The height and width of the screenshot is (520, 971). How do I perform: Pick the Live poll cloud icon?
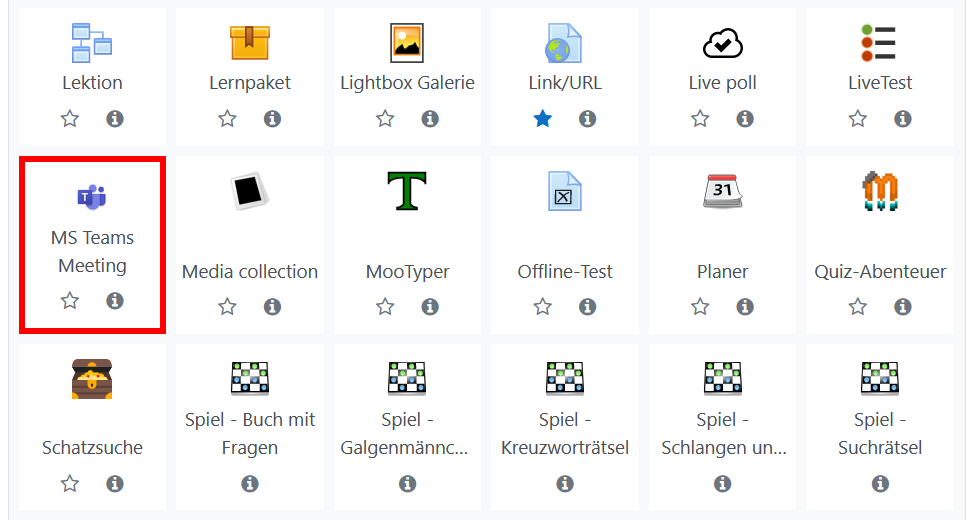click(722, 43)
